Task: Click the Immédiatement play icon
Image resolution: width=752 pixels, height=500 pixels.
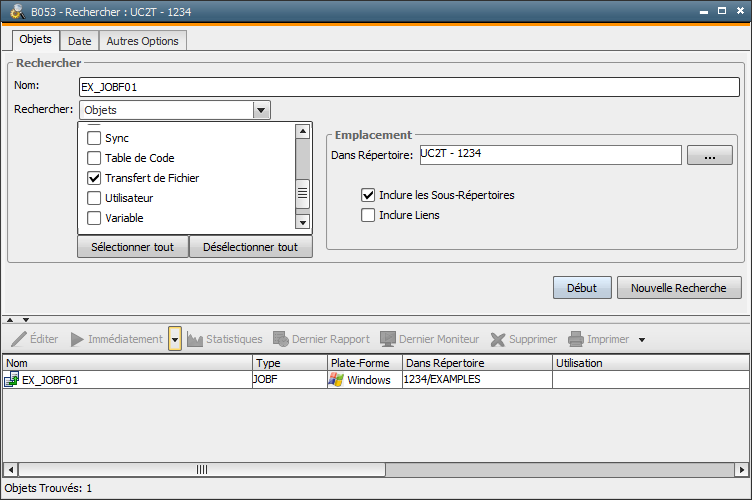Action: [x=78, y=339]
